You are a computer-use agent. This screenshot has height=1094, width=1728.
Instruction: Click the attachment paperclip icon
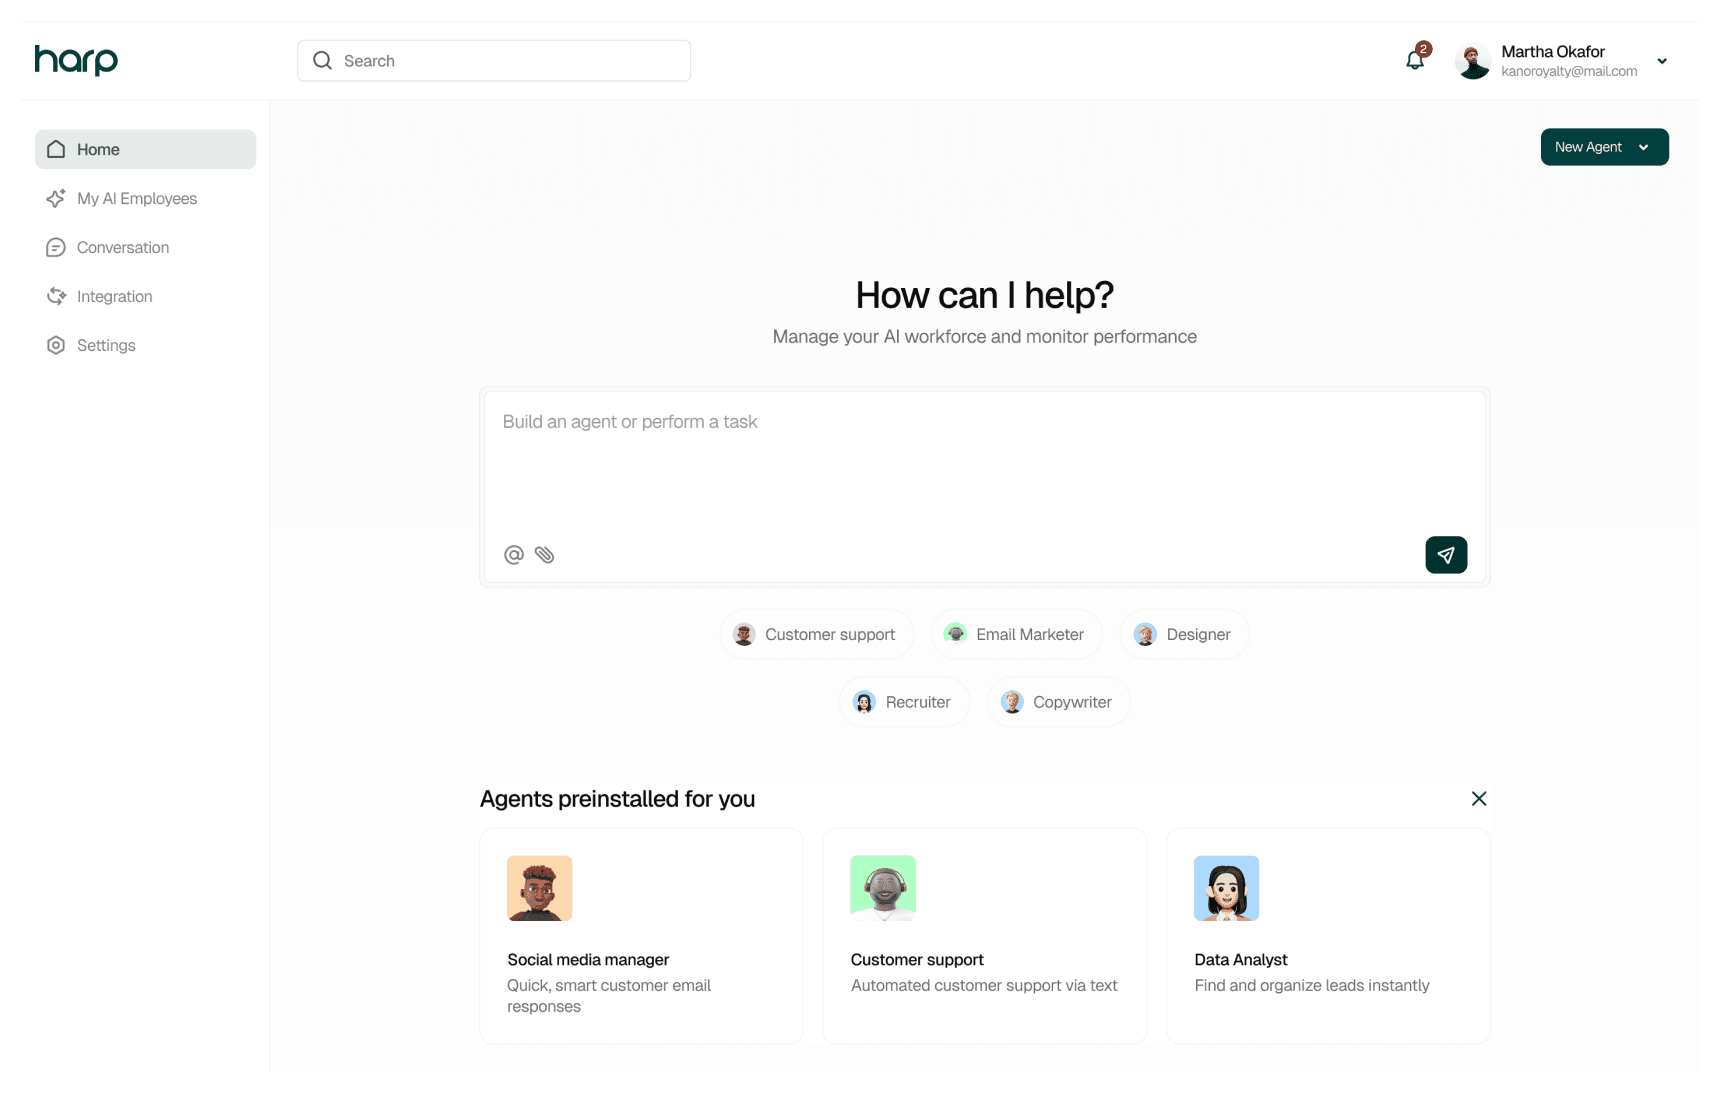tap(544, 554)
